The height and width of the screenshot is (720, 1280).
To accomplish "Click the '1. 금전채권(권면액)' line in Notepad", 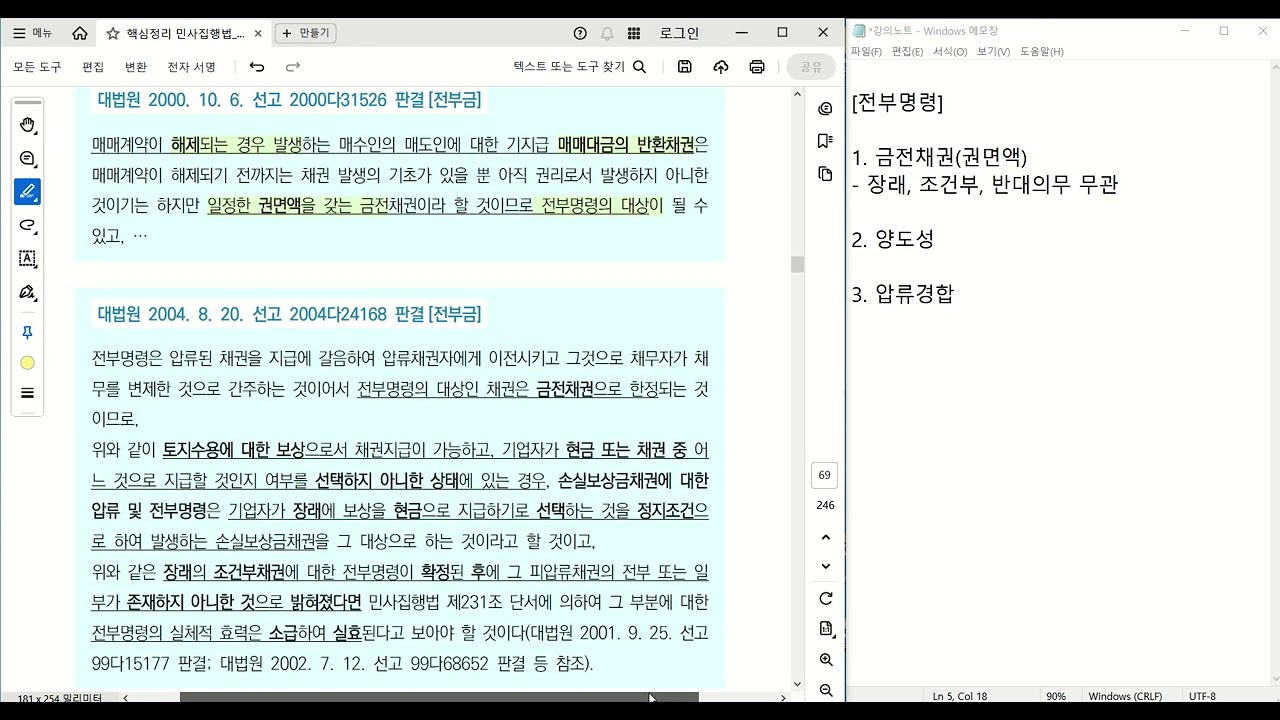I will click(x=939, y=157).
